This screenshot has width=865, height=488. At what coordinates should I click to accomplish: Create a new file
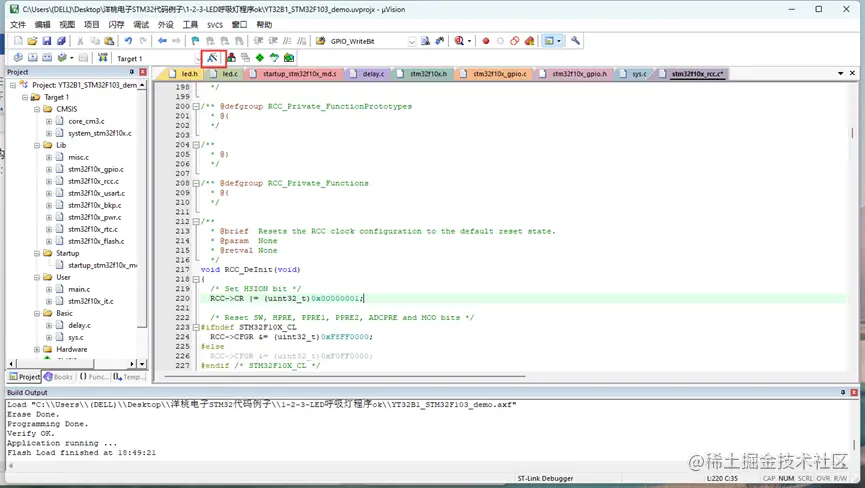point(18,41)
